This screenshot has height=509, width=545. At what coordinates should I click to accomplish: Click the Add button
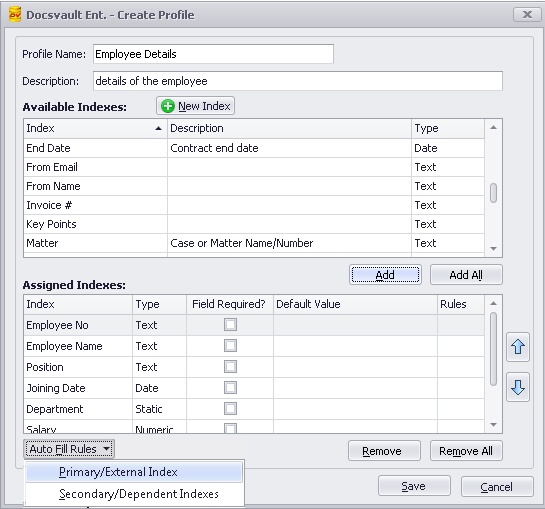(385, 275)
